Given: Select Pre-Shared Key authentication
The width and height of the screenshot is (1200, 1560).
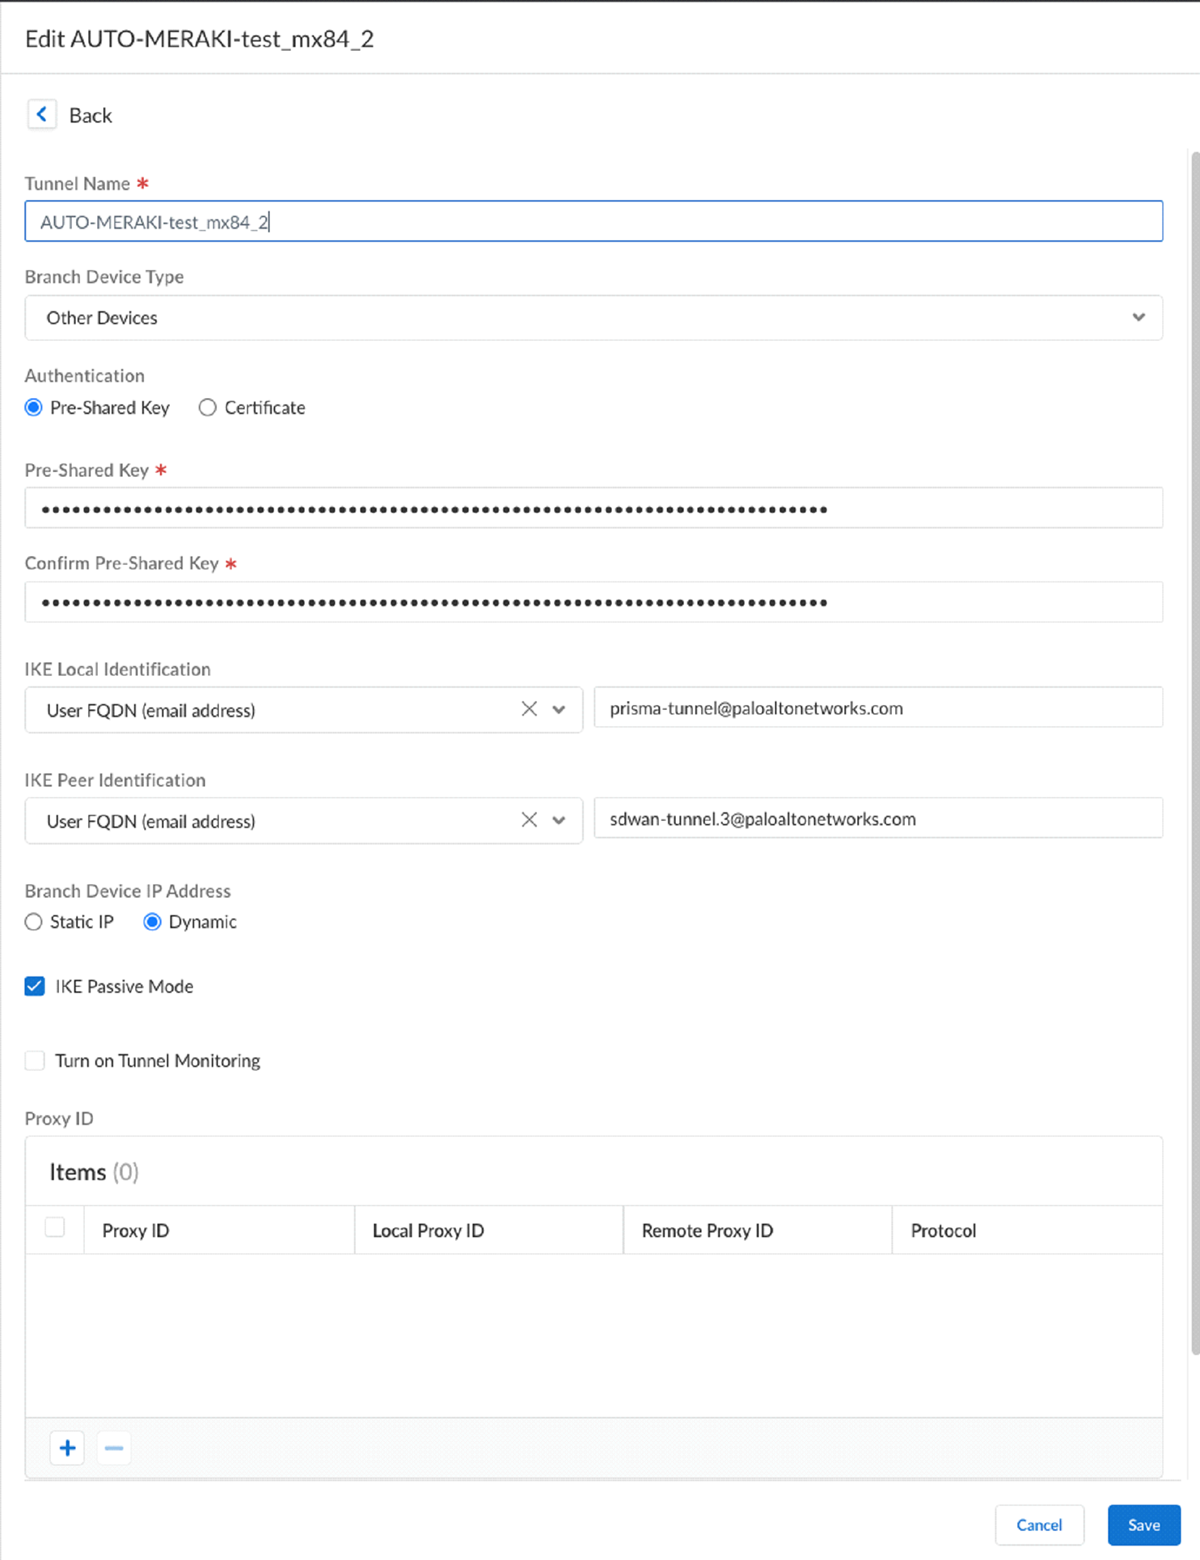Looking at the screenshot, I should tap(34, 408).
